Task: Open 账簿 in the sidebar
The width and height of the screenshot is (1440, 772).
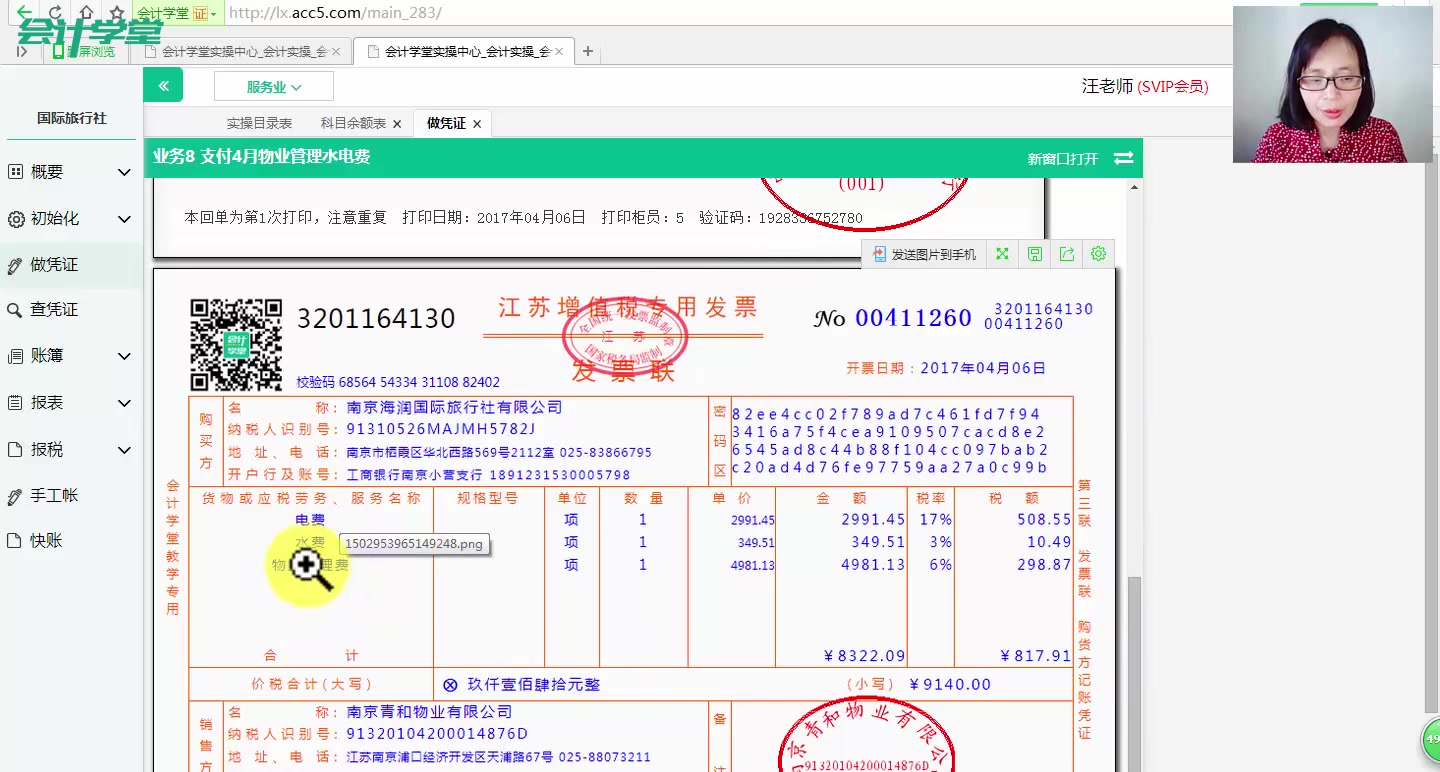Action: tap(47, 356)
